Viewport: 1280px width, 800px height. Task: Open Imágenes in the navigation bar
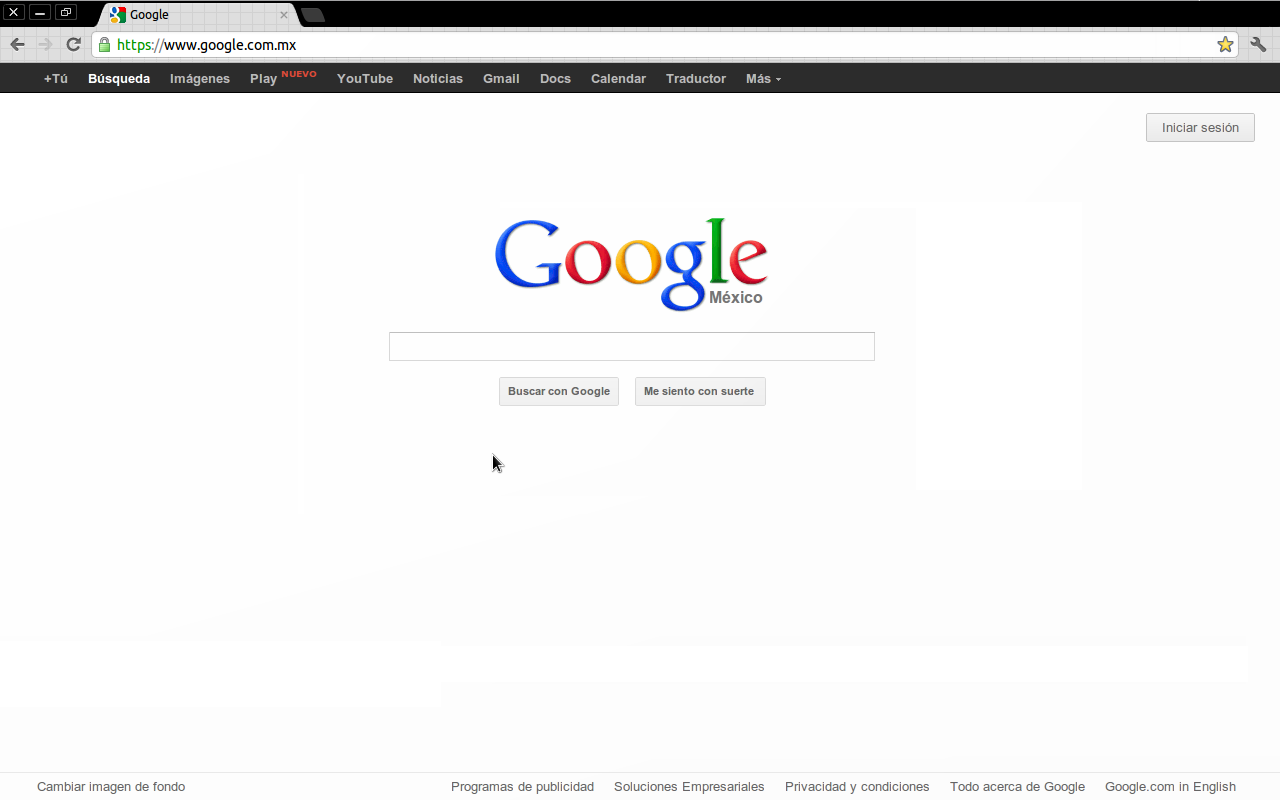(200, 79)
